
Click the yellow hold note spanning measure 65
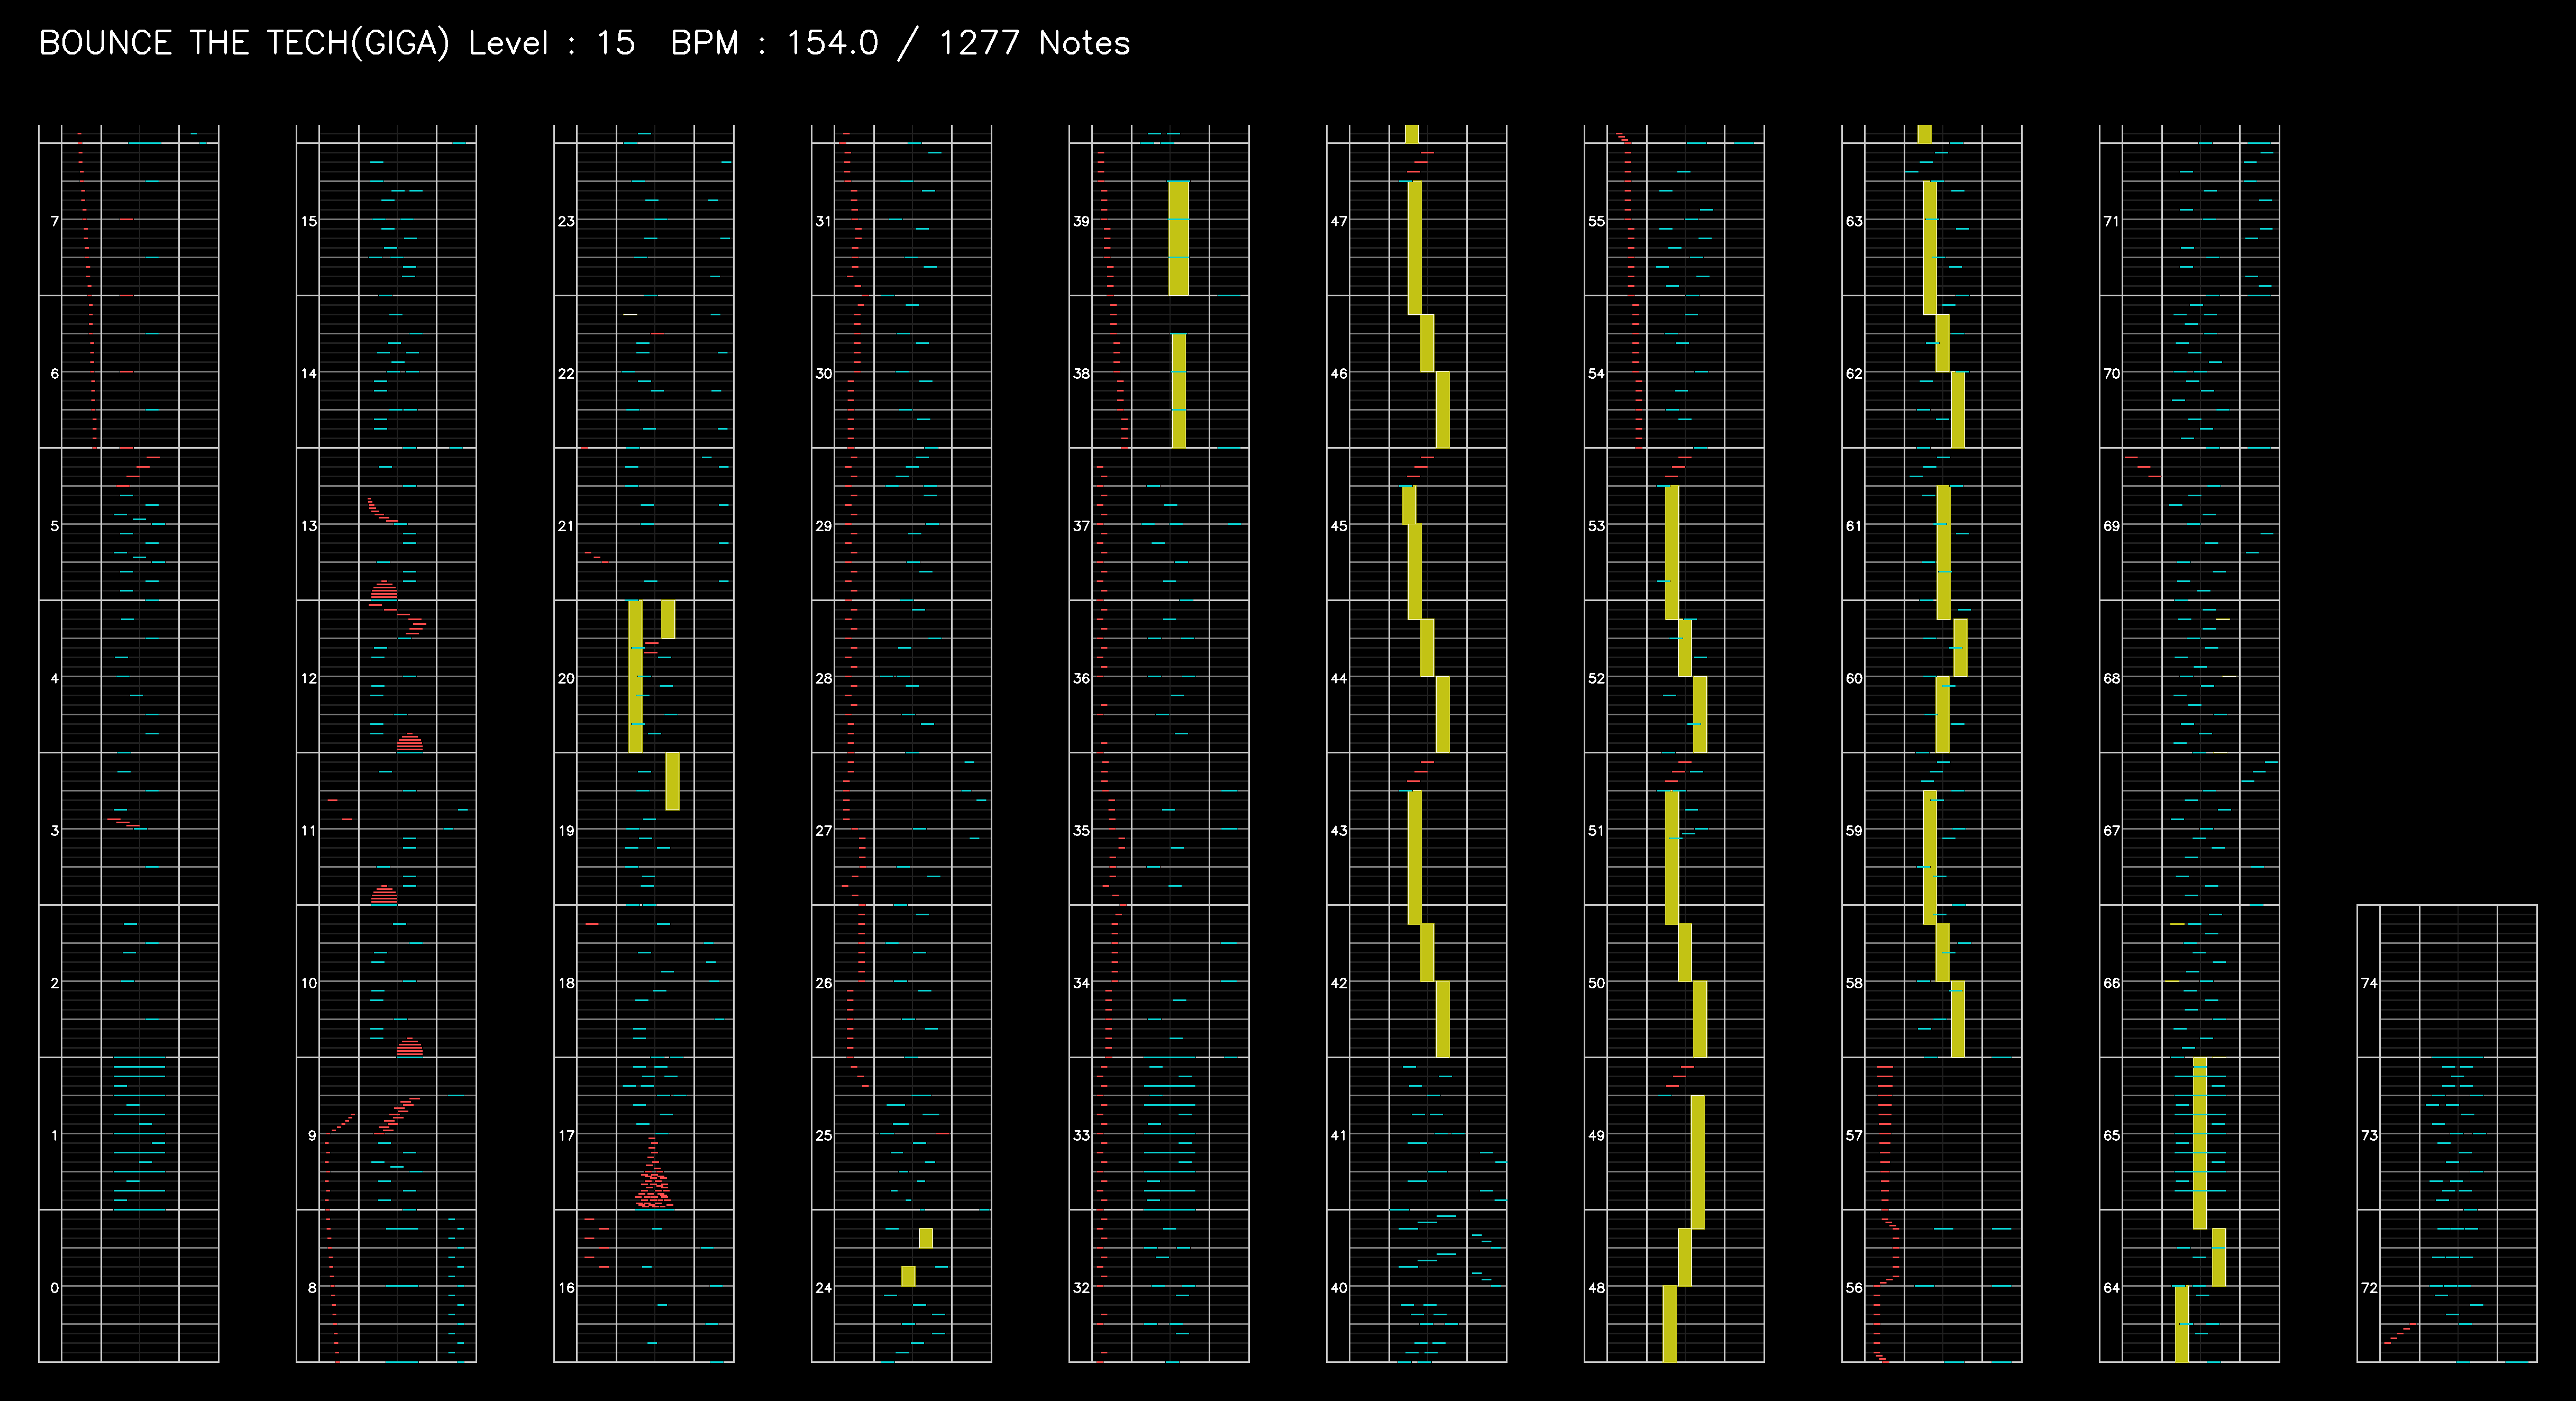click(2200, 1143)
